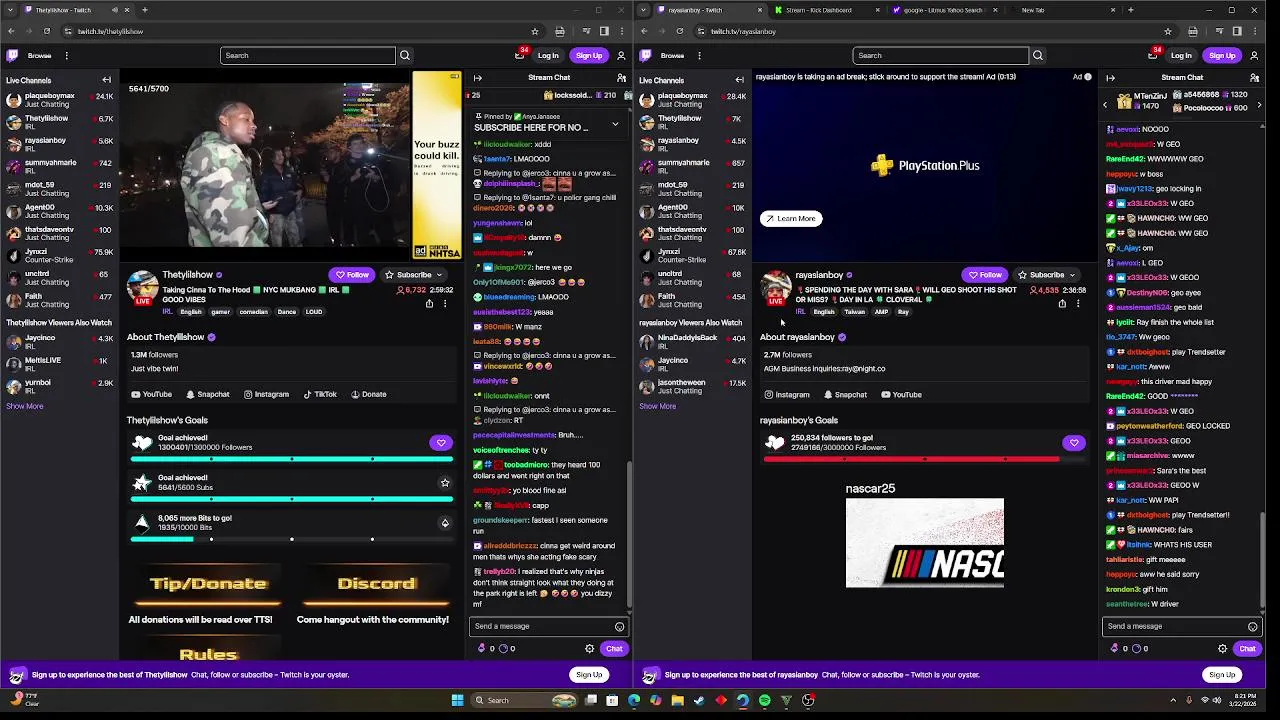This screenshot has width=1280, height=720.
Task: Toggle the heart on rayasianboy's 3000000 Followers goal
Action: coord(1074,443)
